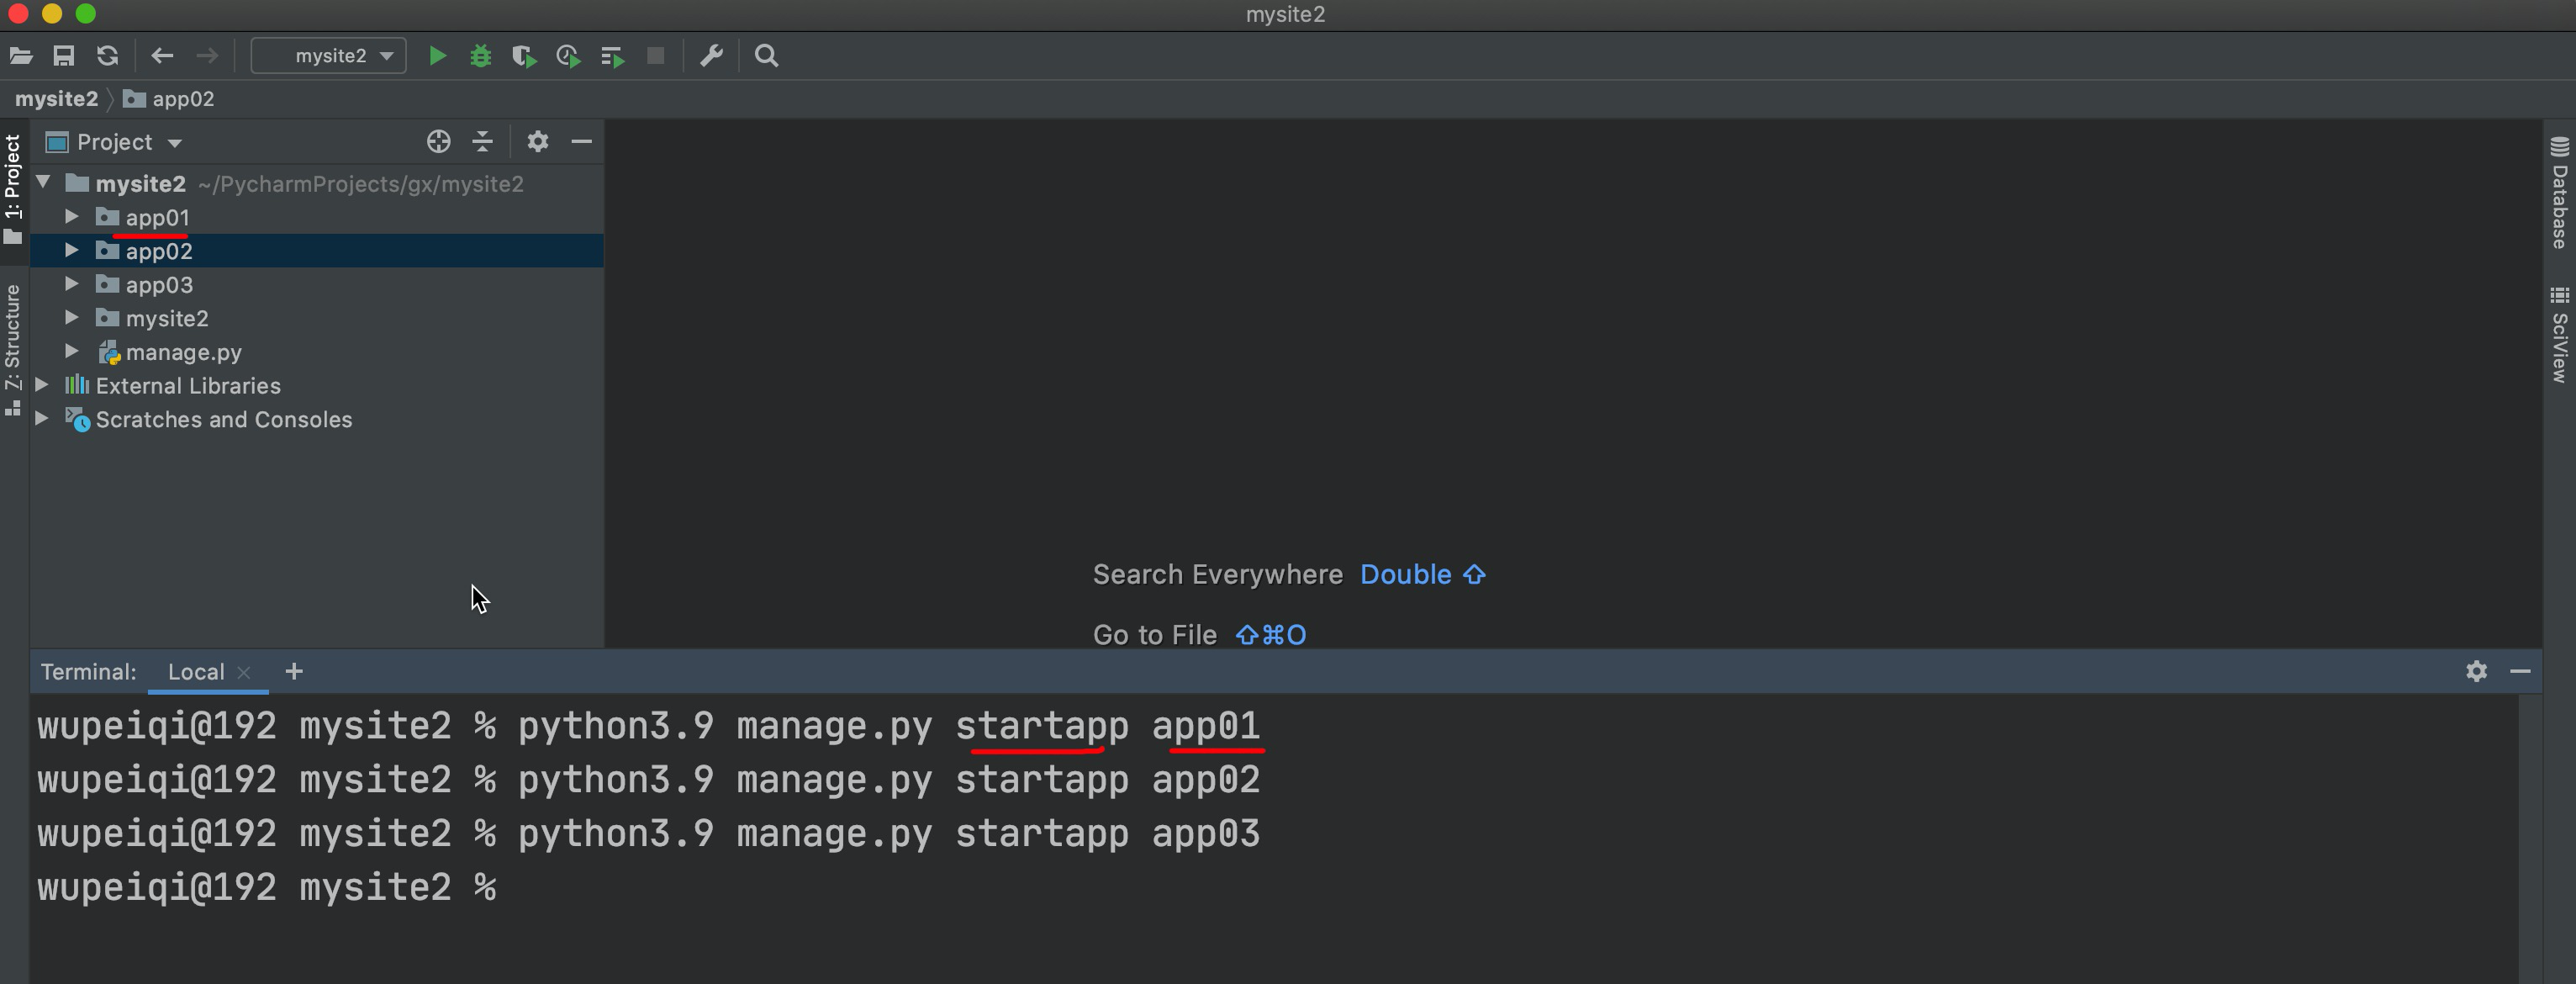Image resolution: width=2576 pixels, height=984 pixels.
Task: Click the profiler run icon
Action: 568,56
